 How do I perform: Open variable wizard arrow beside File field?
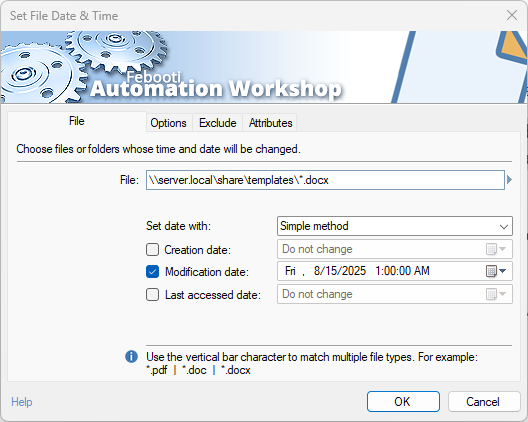pos(509,180)
